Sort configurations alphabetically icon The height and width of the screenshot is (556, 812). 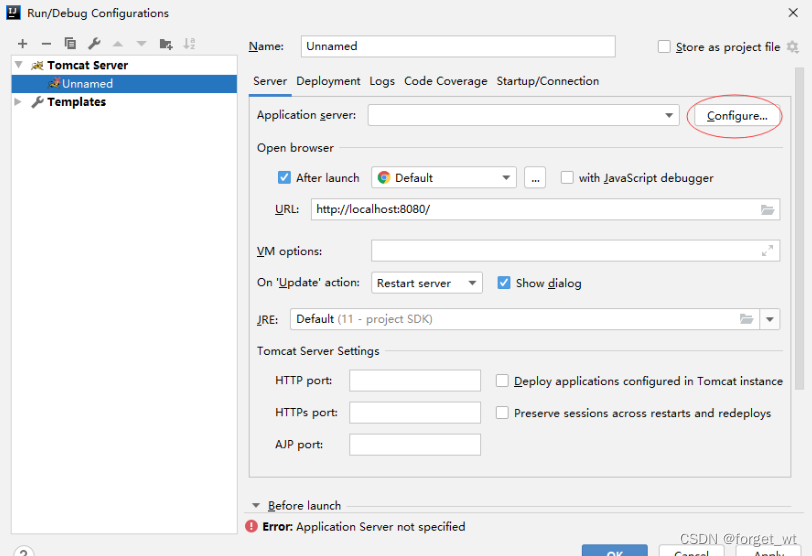coord(190,43)
